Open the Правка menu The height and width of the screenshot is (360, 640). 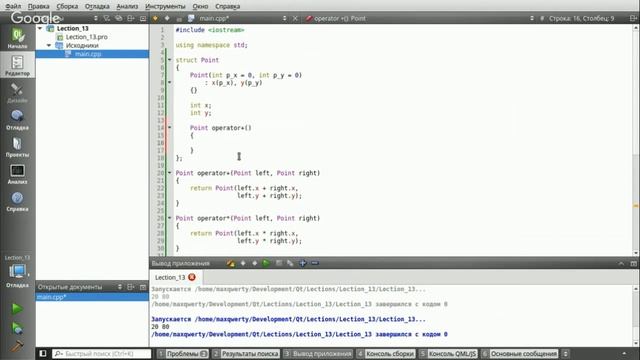click(38, 6)
